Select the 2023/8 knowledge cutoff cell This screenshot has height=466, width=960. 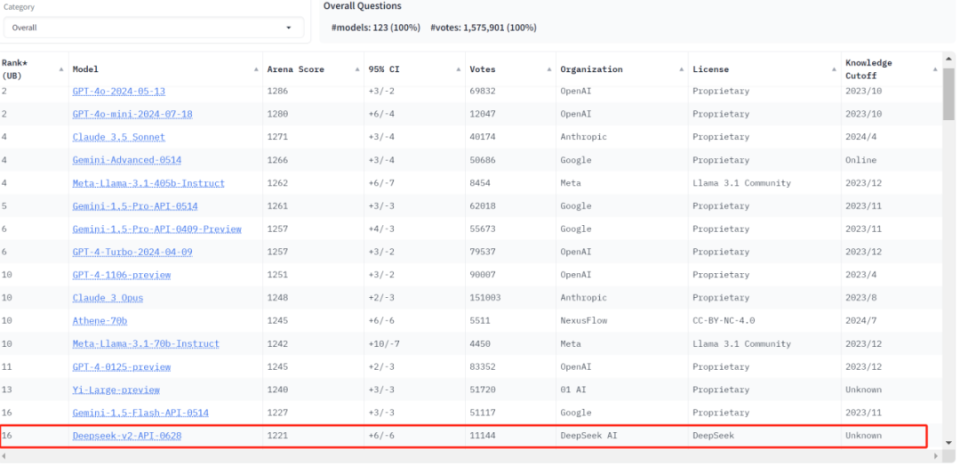point(860,298)
